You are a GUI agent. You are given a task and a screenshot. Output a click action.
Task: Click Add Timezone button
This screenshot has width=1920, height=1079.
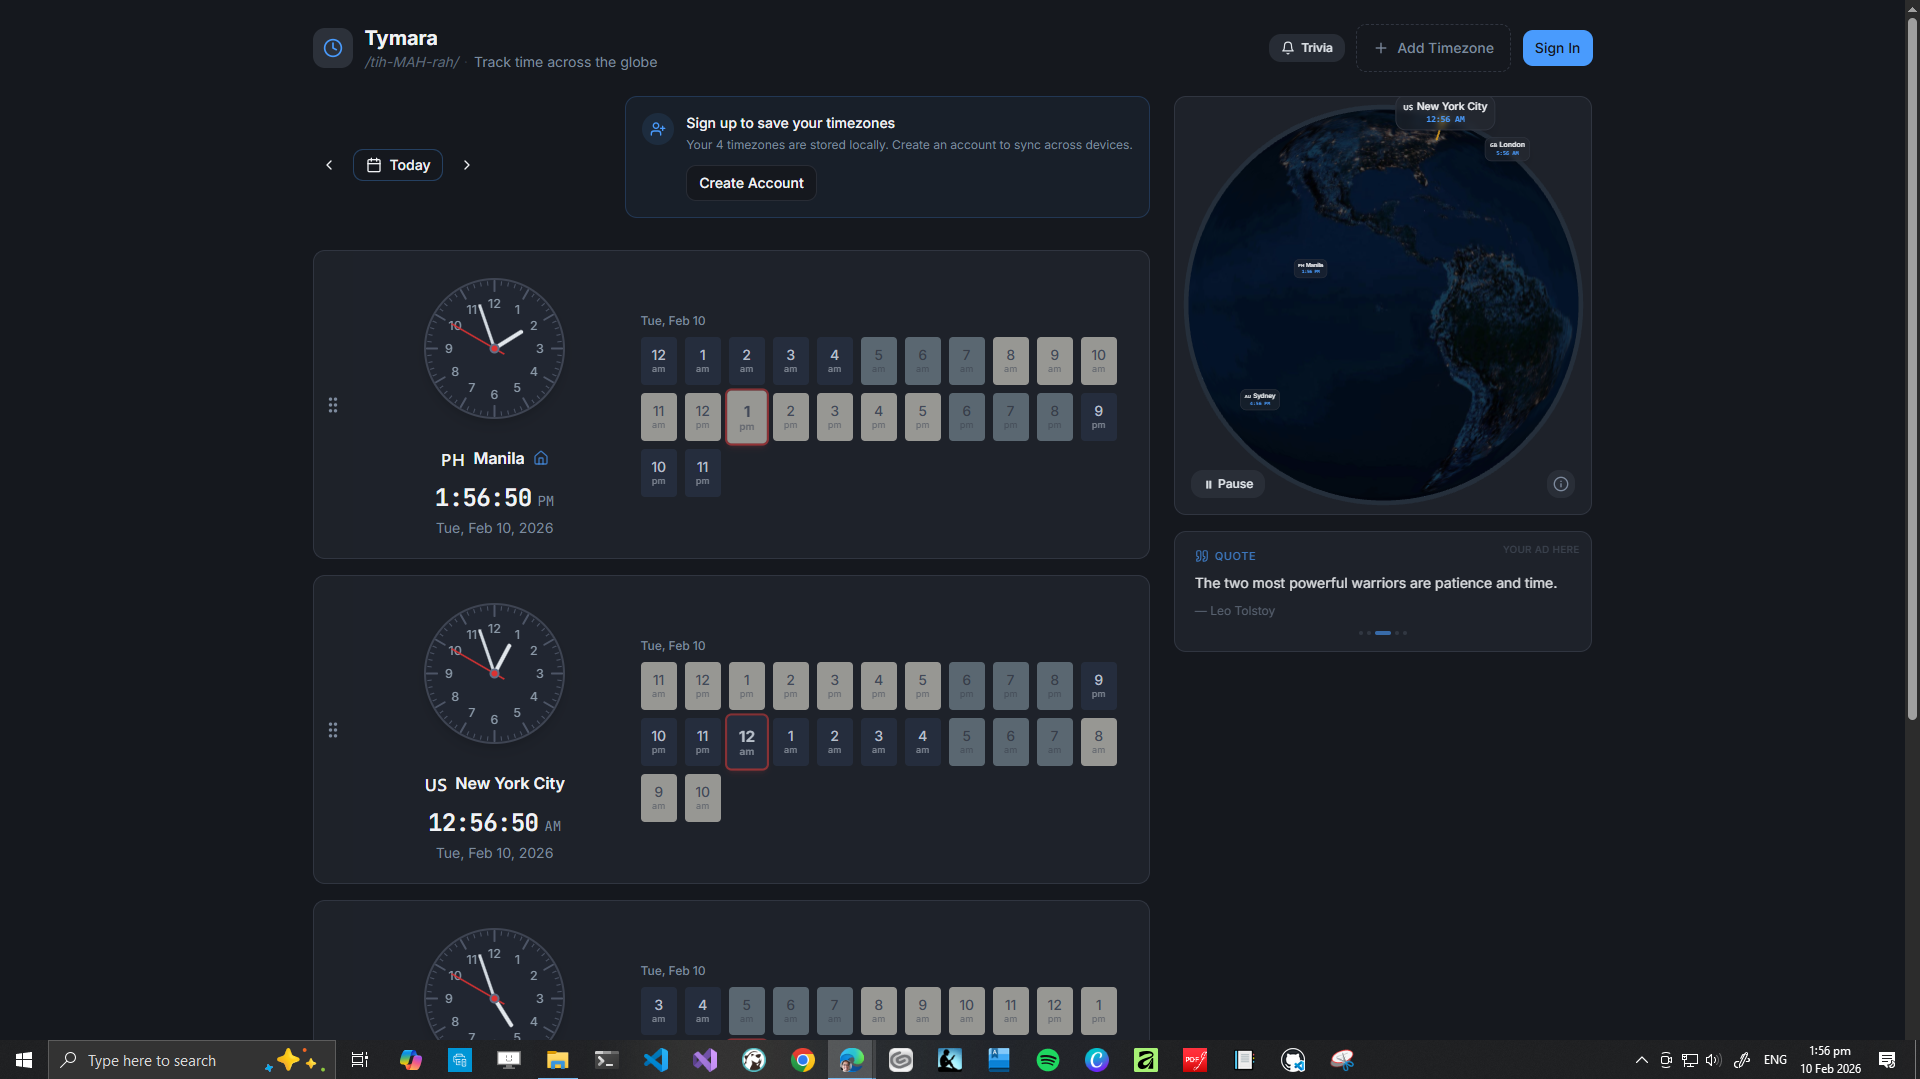tap(1433, 48)
